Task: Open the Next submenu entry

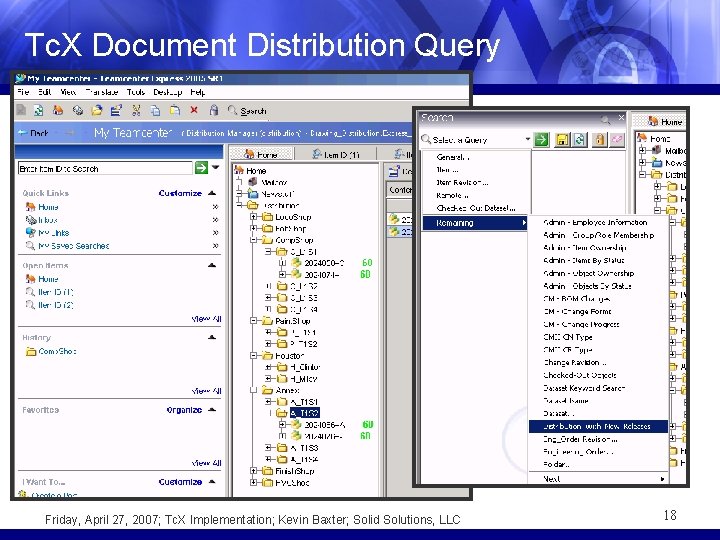Action: [x=598, y=479]
